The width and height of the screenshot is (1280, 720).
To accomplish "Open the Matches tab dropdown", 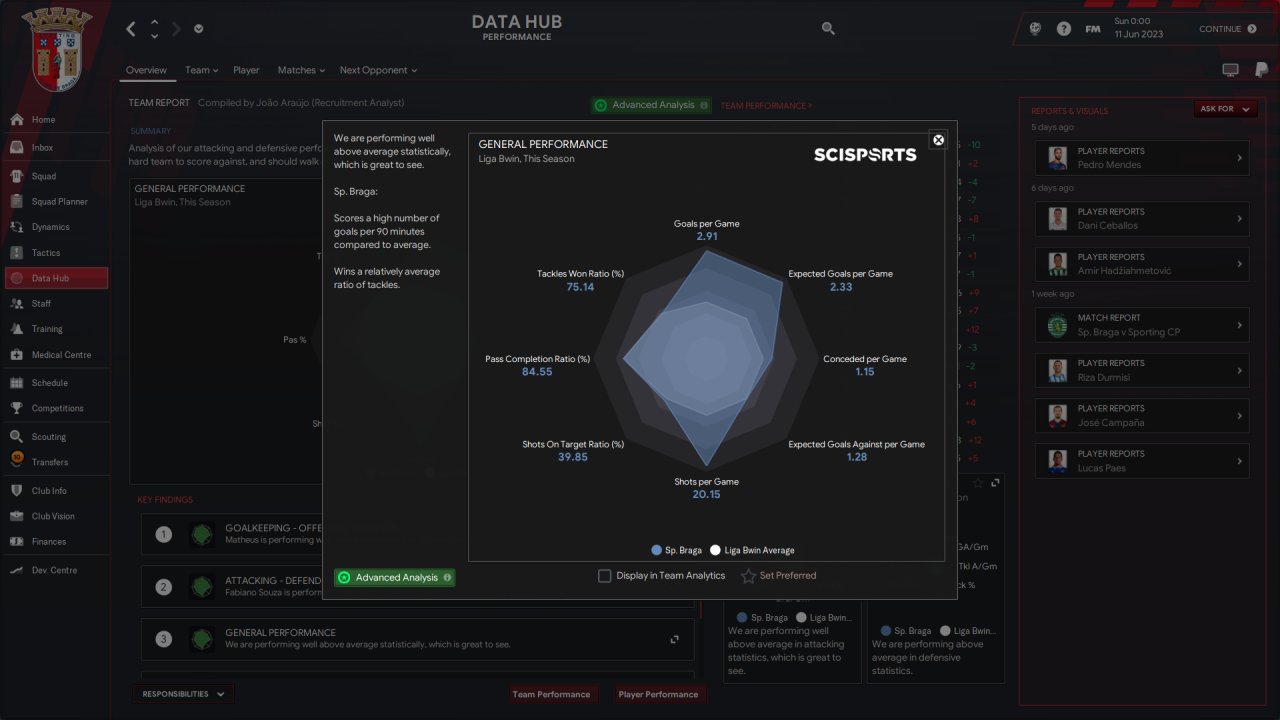I will tap(301, 70).
